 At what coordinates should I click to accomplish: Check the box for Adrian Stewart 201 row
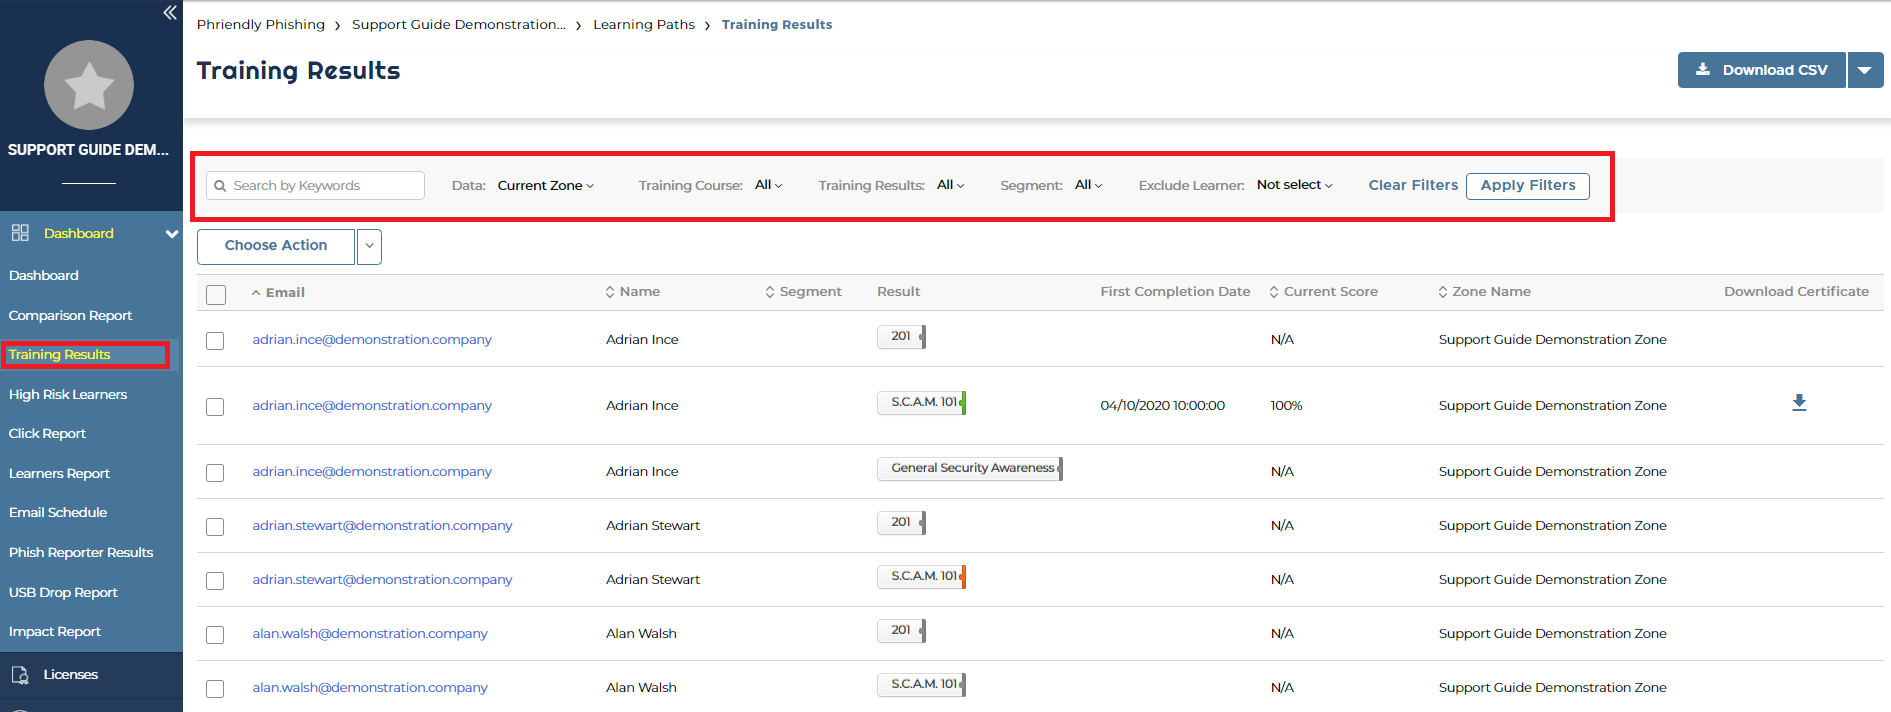215,527
